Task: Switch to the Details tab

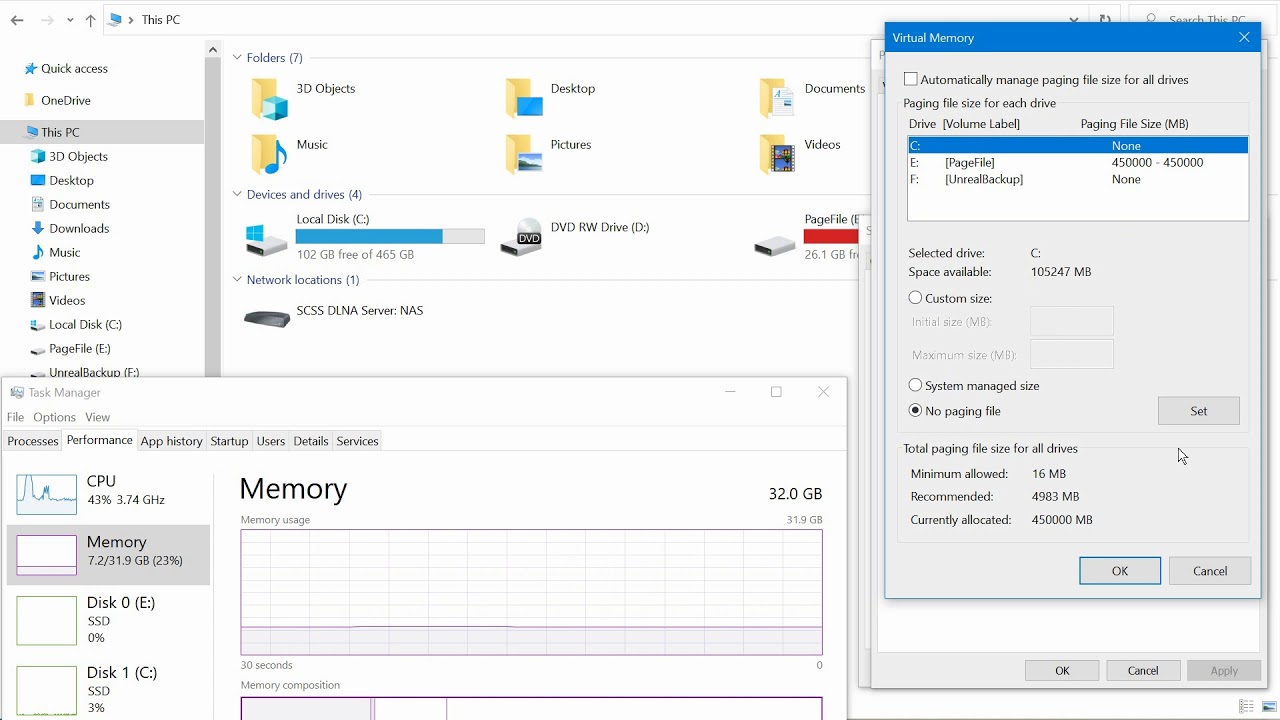Action: point(311,441)
